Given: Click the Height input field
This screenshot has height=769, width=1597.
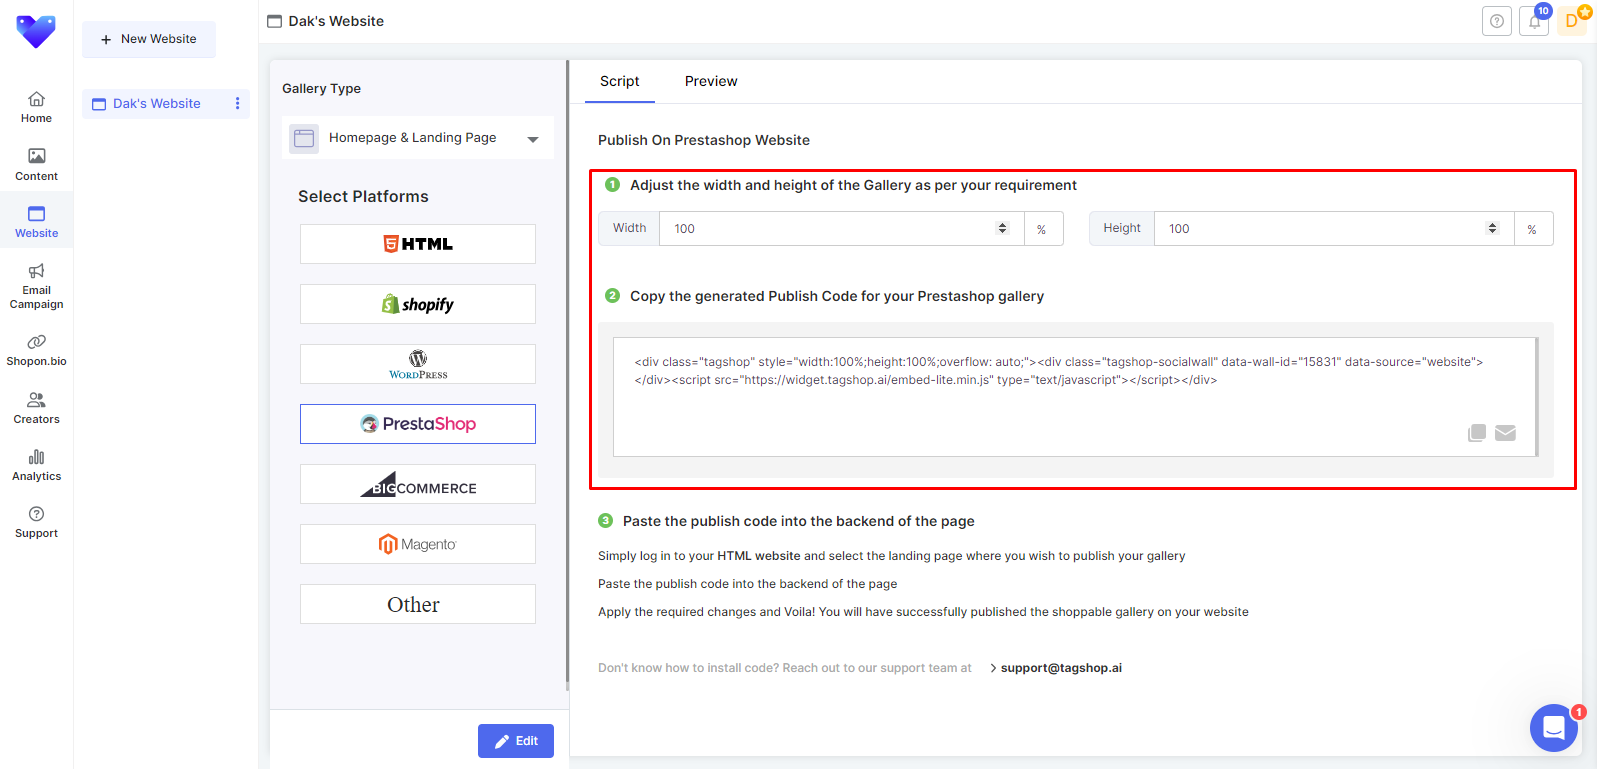Looking at the screenshot, I should (x=1334, y=228).
